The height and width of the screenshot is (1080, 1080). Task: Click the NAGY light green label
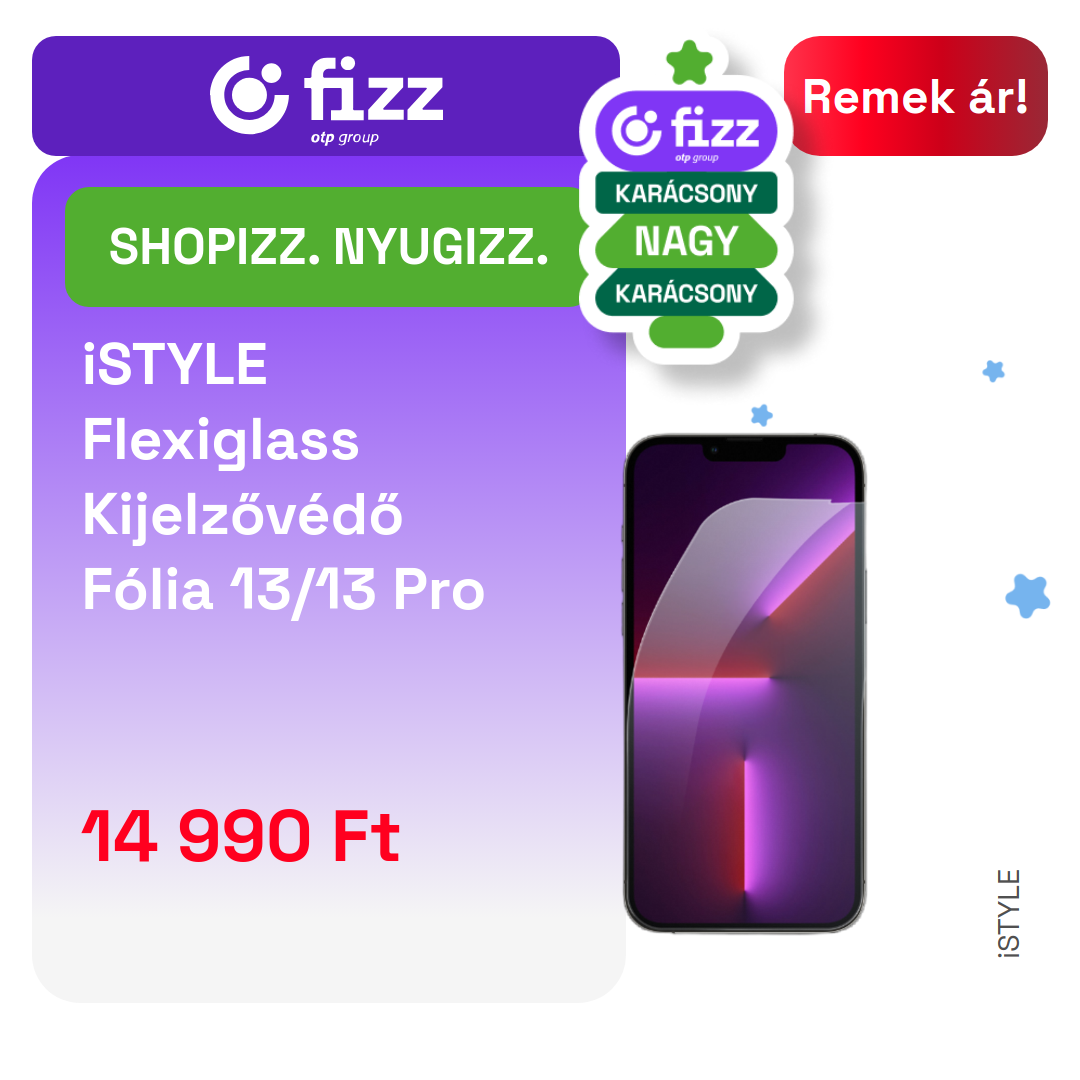click(686, 241)
